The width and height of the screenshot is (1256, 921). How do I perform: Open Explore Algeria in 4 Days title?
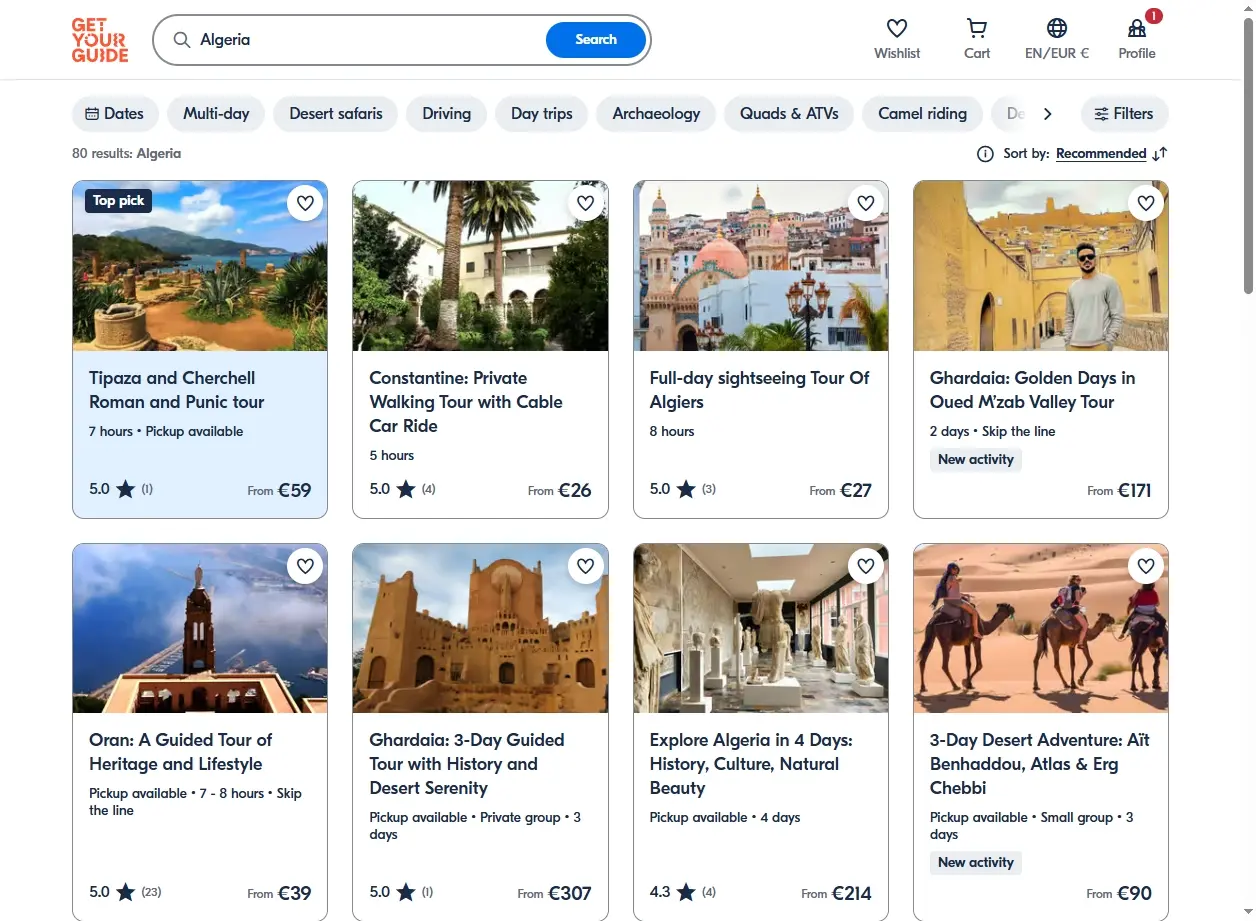(751, 764)
